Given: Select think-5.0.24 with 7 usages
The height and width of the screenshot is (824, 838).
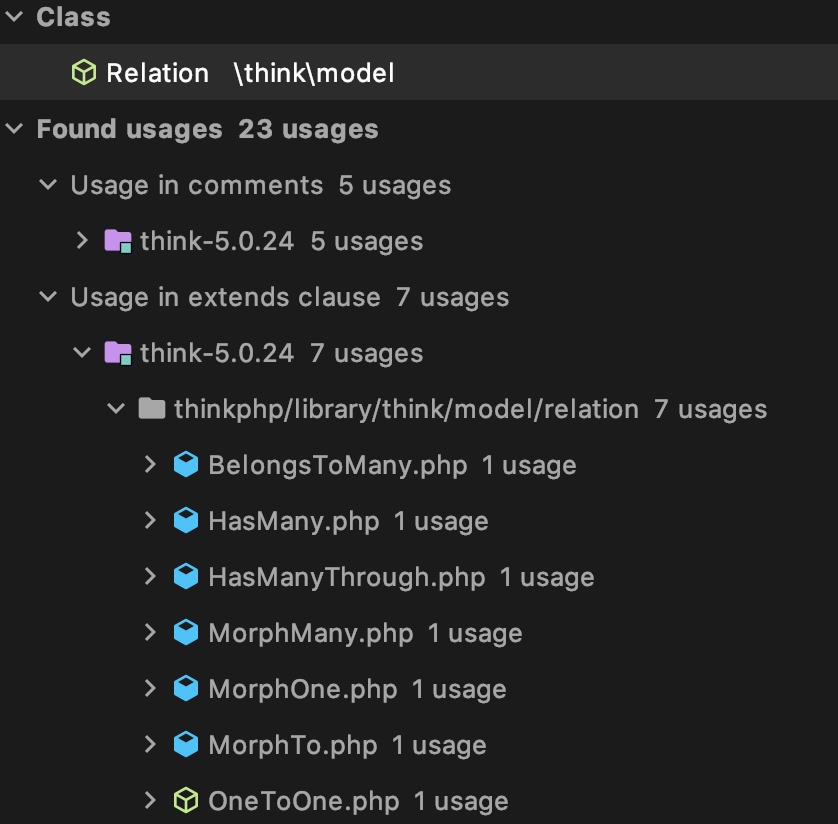Looking at the screenshot, I should pyautogui.click(x=282, y=353).
